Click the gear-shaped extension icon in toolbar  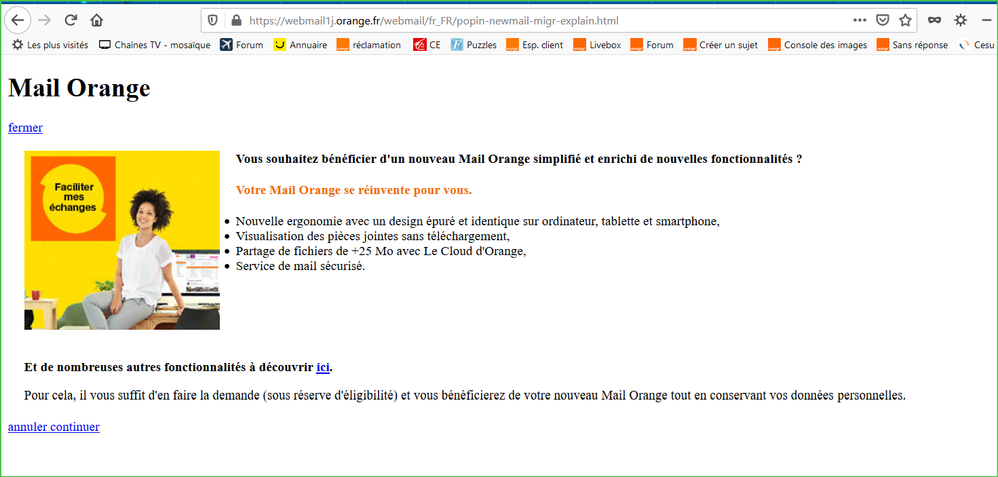(x=961, y=20)
